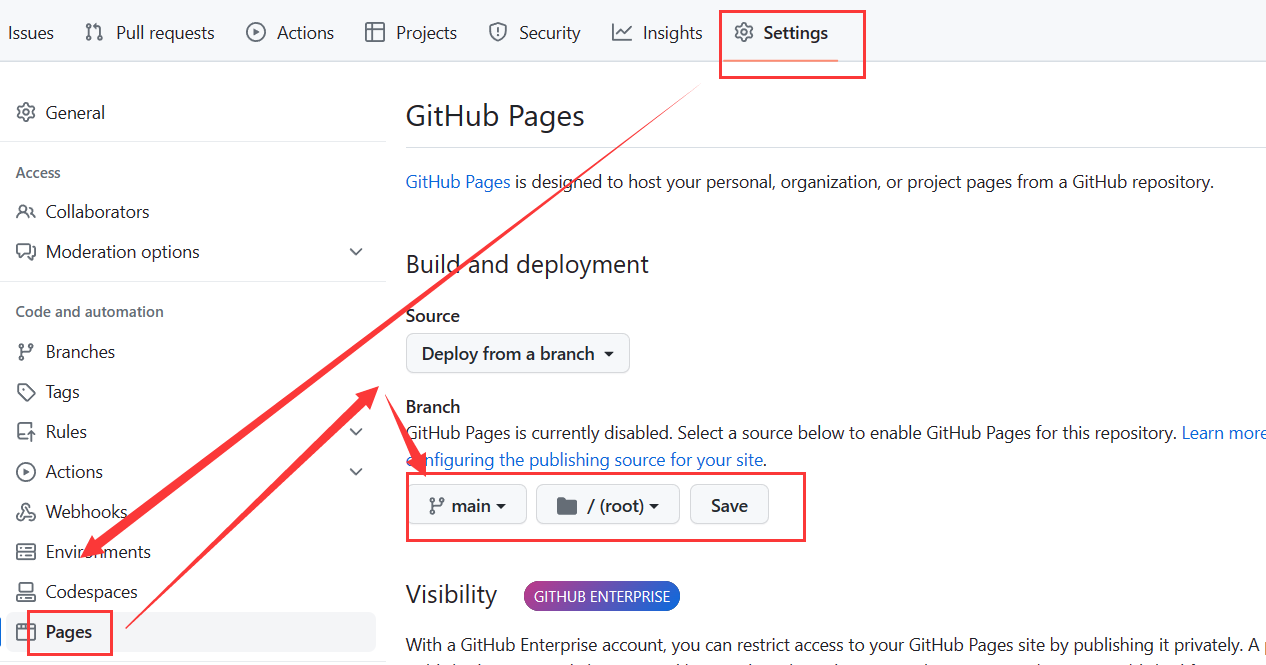This screenshot has height=665, width=1266.
Task: Click the General gear icon in sidebar
Action: [26, 113]
